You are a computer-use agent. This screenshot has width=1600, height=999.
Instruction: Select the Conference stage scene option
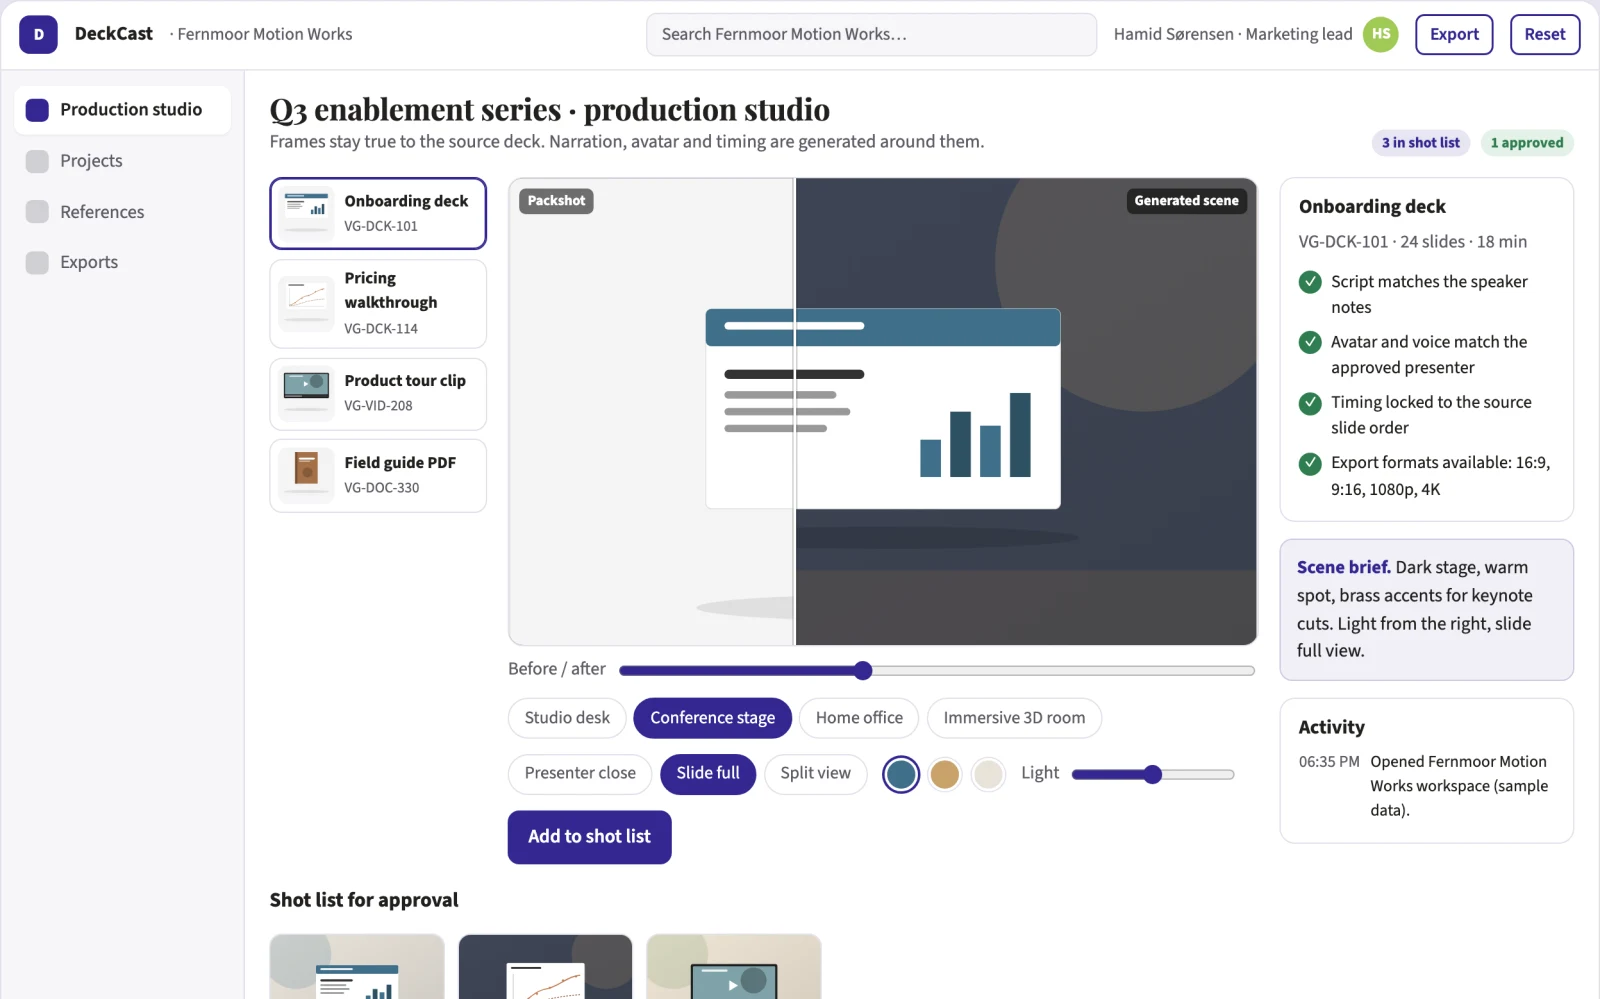pos(712,718)
